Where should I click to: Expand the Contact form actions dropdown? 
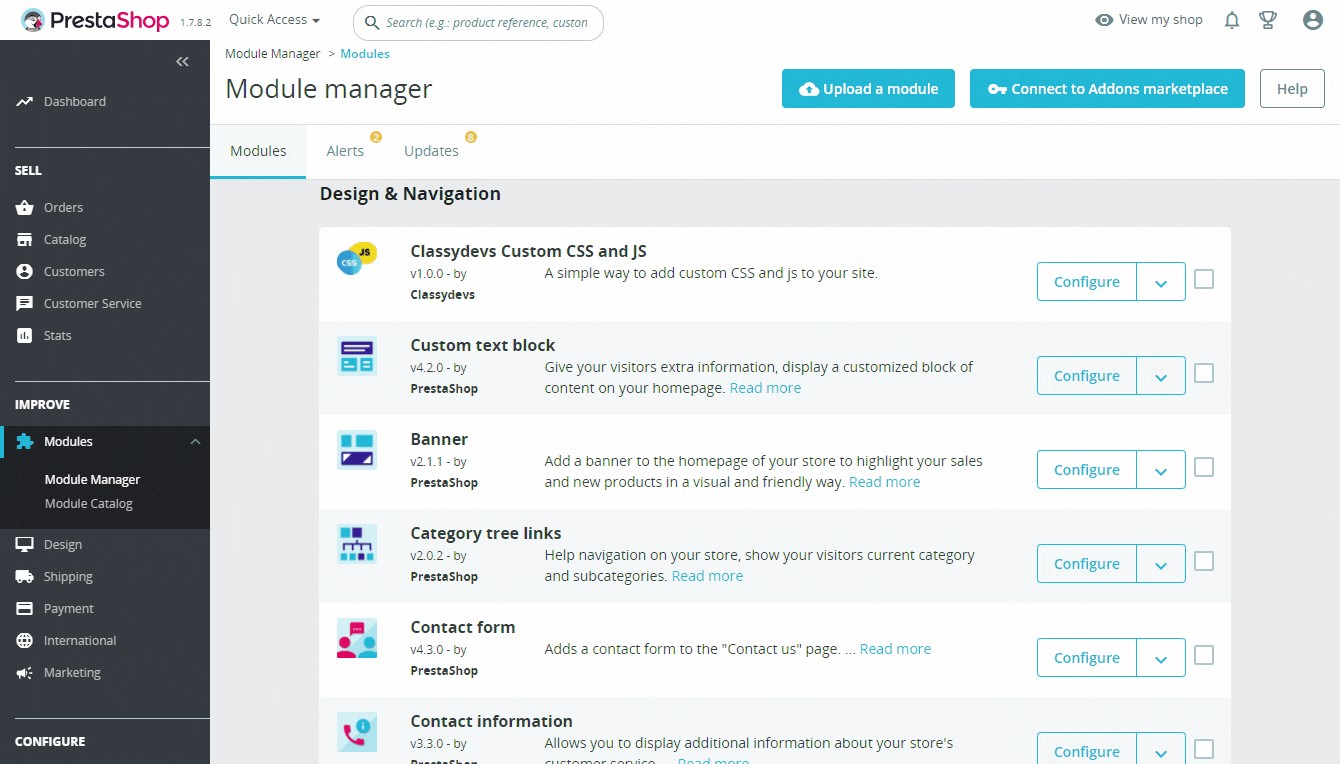click(1161, 658)
